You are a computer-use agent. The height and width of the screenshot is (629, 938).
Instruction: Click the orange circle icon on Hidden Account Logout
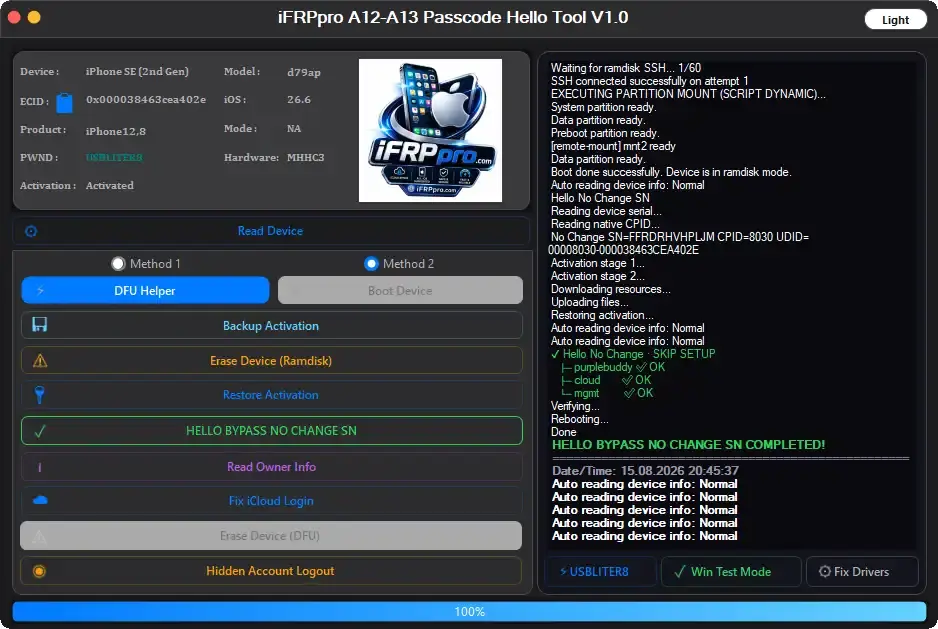coord(39,571)
